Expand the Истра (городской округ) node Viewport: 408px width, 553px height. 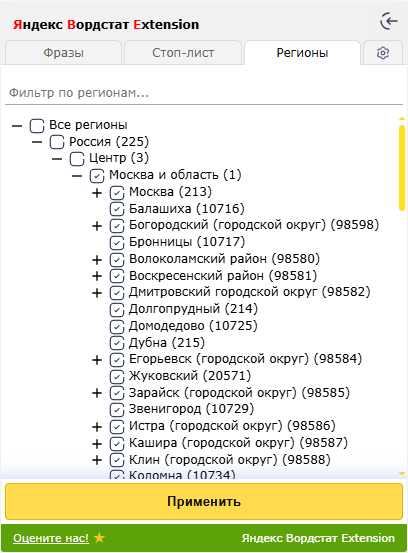tap(97, 427)
